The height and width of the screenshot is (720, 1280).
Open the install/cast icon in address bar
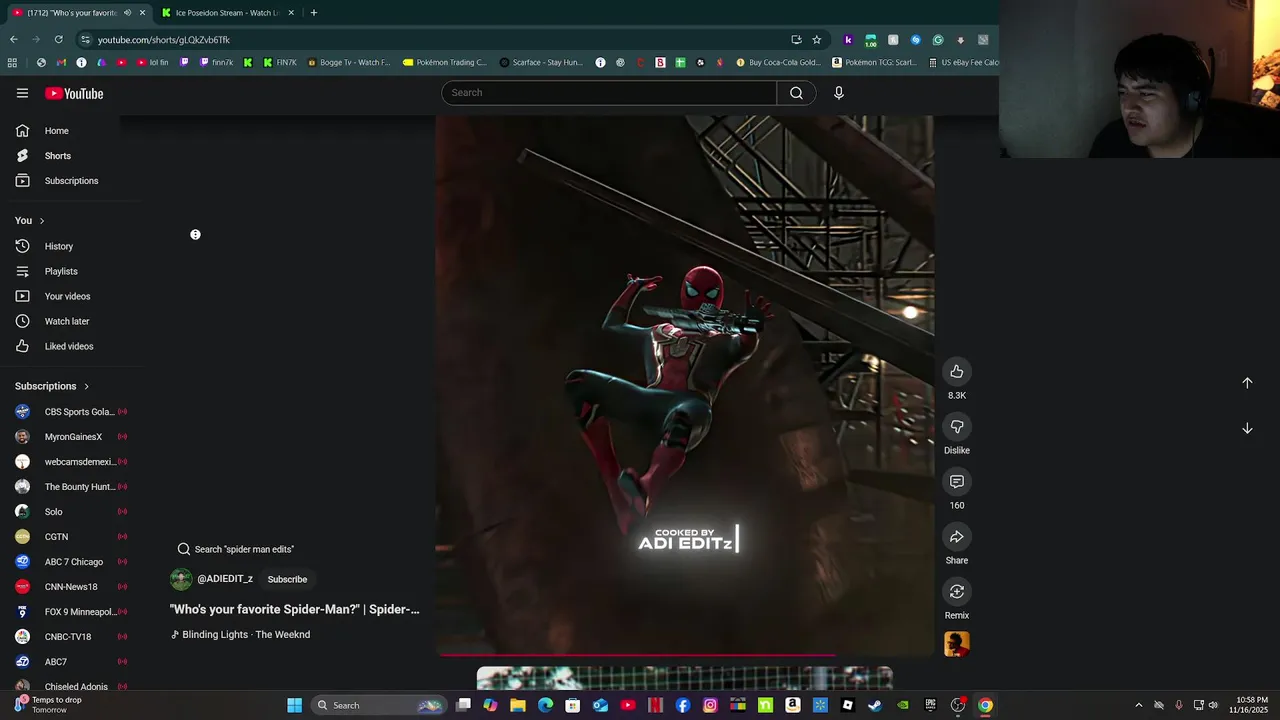click(796, 40)
